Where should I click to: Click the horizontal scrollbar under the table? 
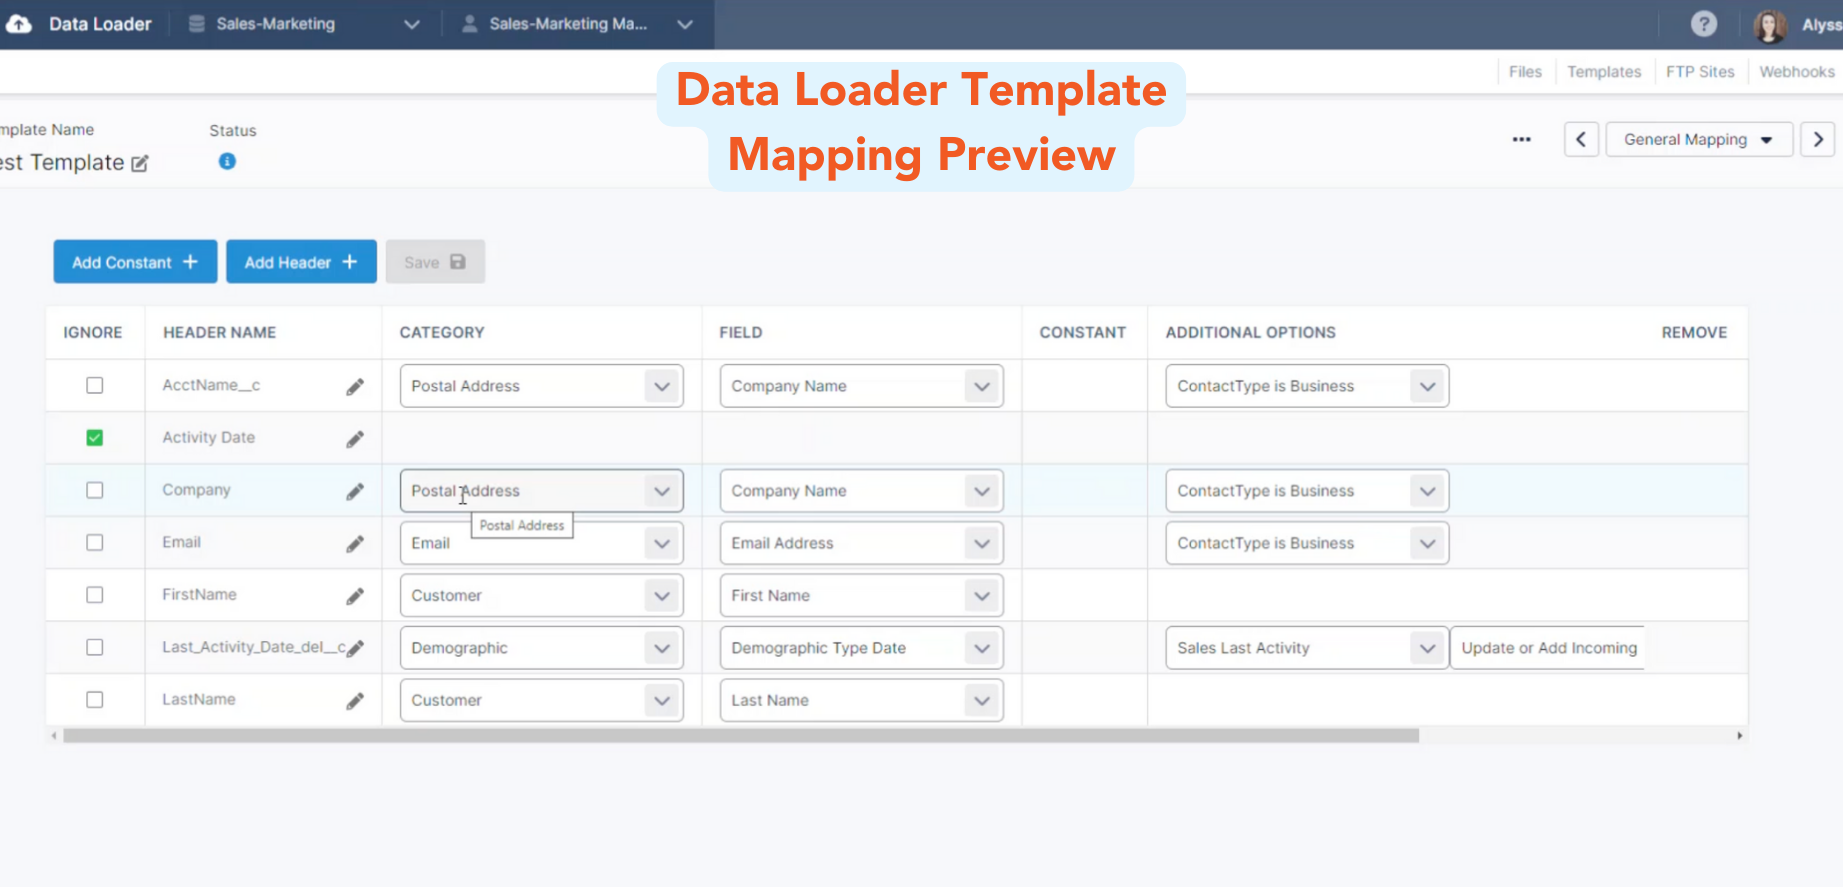740,736
